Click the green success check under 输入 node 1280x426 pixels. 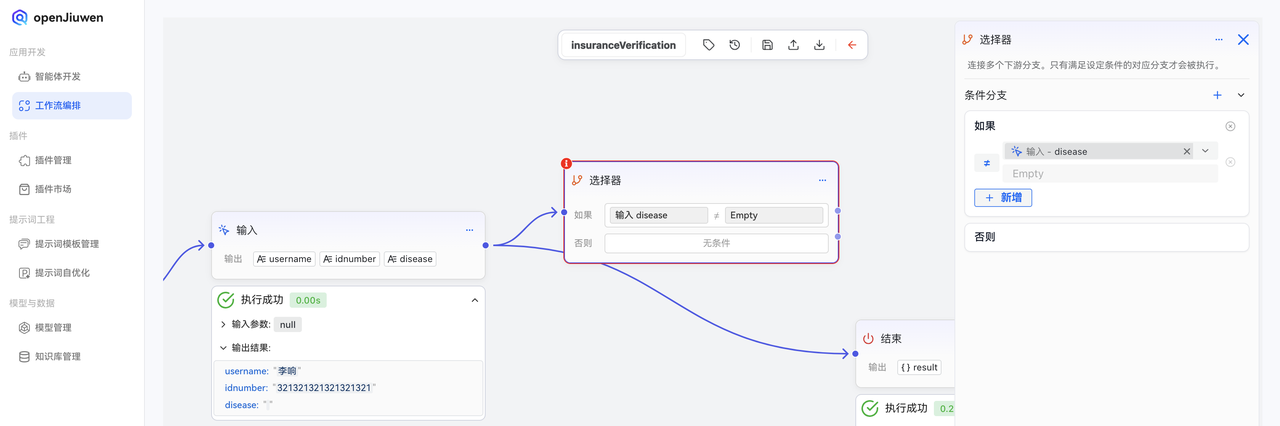(226, 300)
